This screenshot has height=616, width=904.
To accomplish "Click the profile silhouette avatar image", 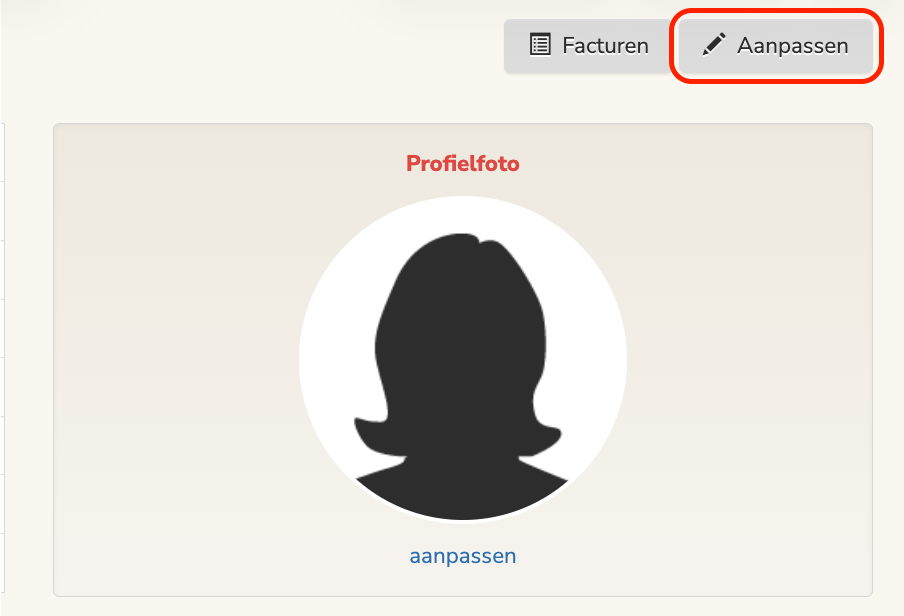I will (x=462, y=360).
